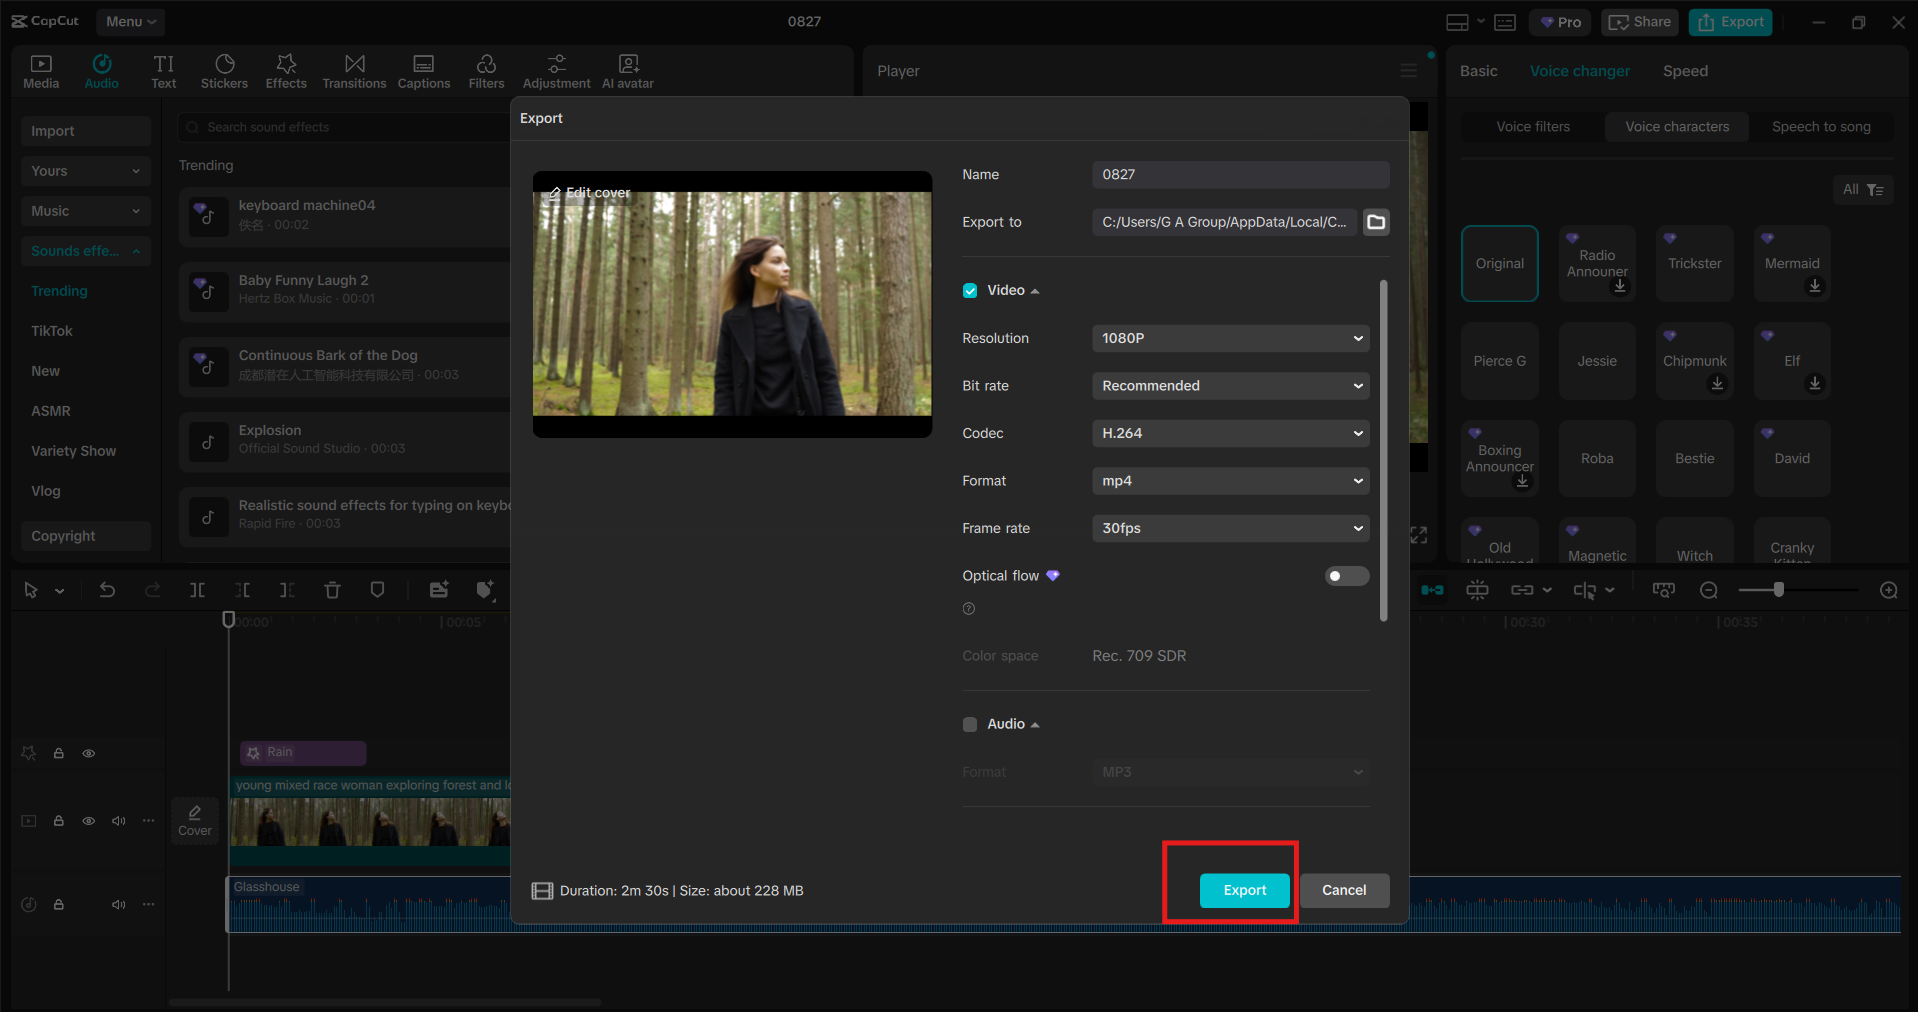Click the export Name input field
This screenshot has height=1012, width=1918.
pyautogui.click(x=1241, y=175)
